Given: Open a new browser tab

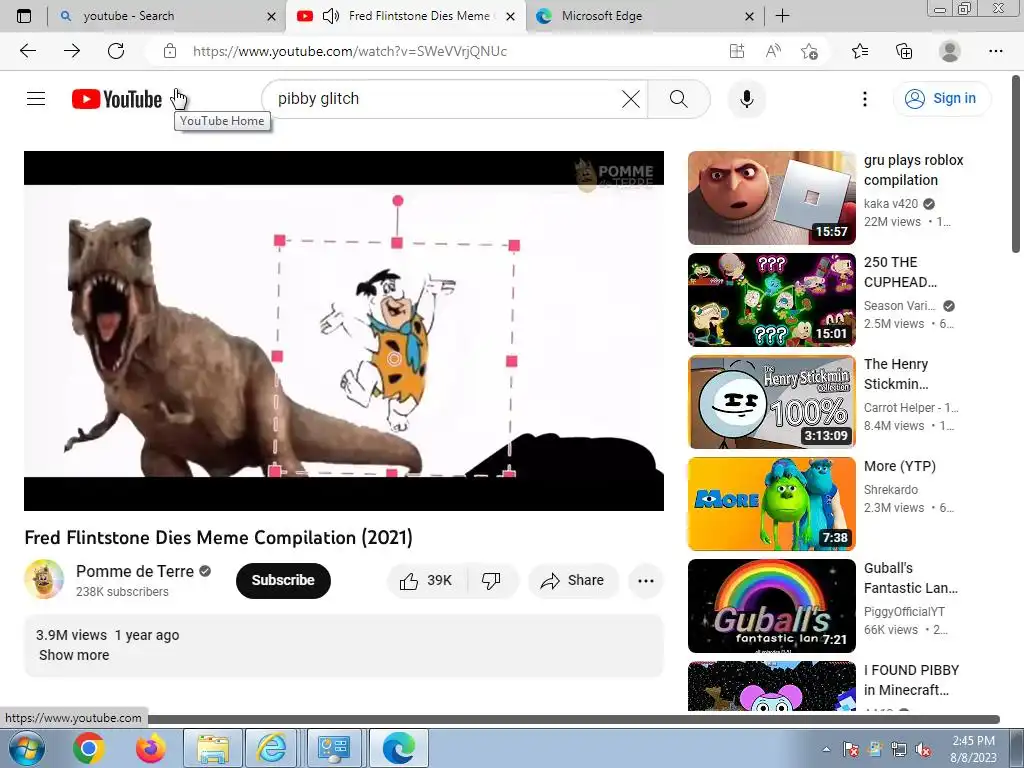Looking at the screenshot, I should click(782, 16).
